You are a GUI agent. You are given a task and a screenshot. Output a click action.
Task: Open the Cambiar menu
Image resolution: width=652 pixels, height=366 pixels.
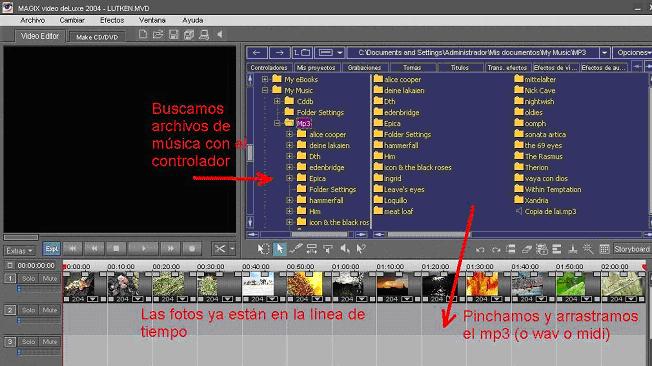coord(72,20)
